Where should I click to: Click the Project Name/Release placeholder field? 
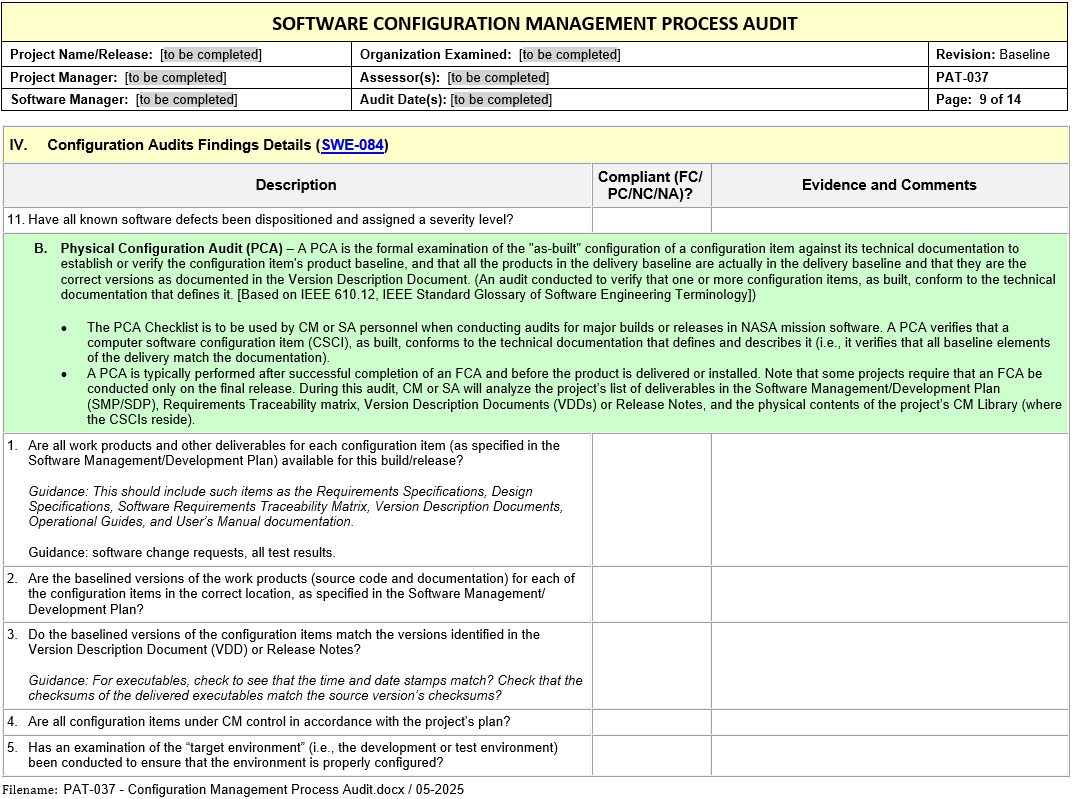pyautogui.click(x=211, y=55)
